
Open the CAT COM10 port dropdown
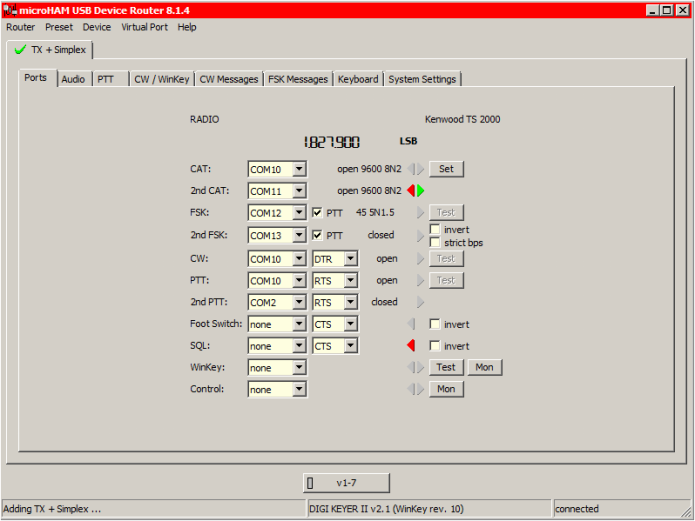click(x=299, y=169)
